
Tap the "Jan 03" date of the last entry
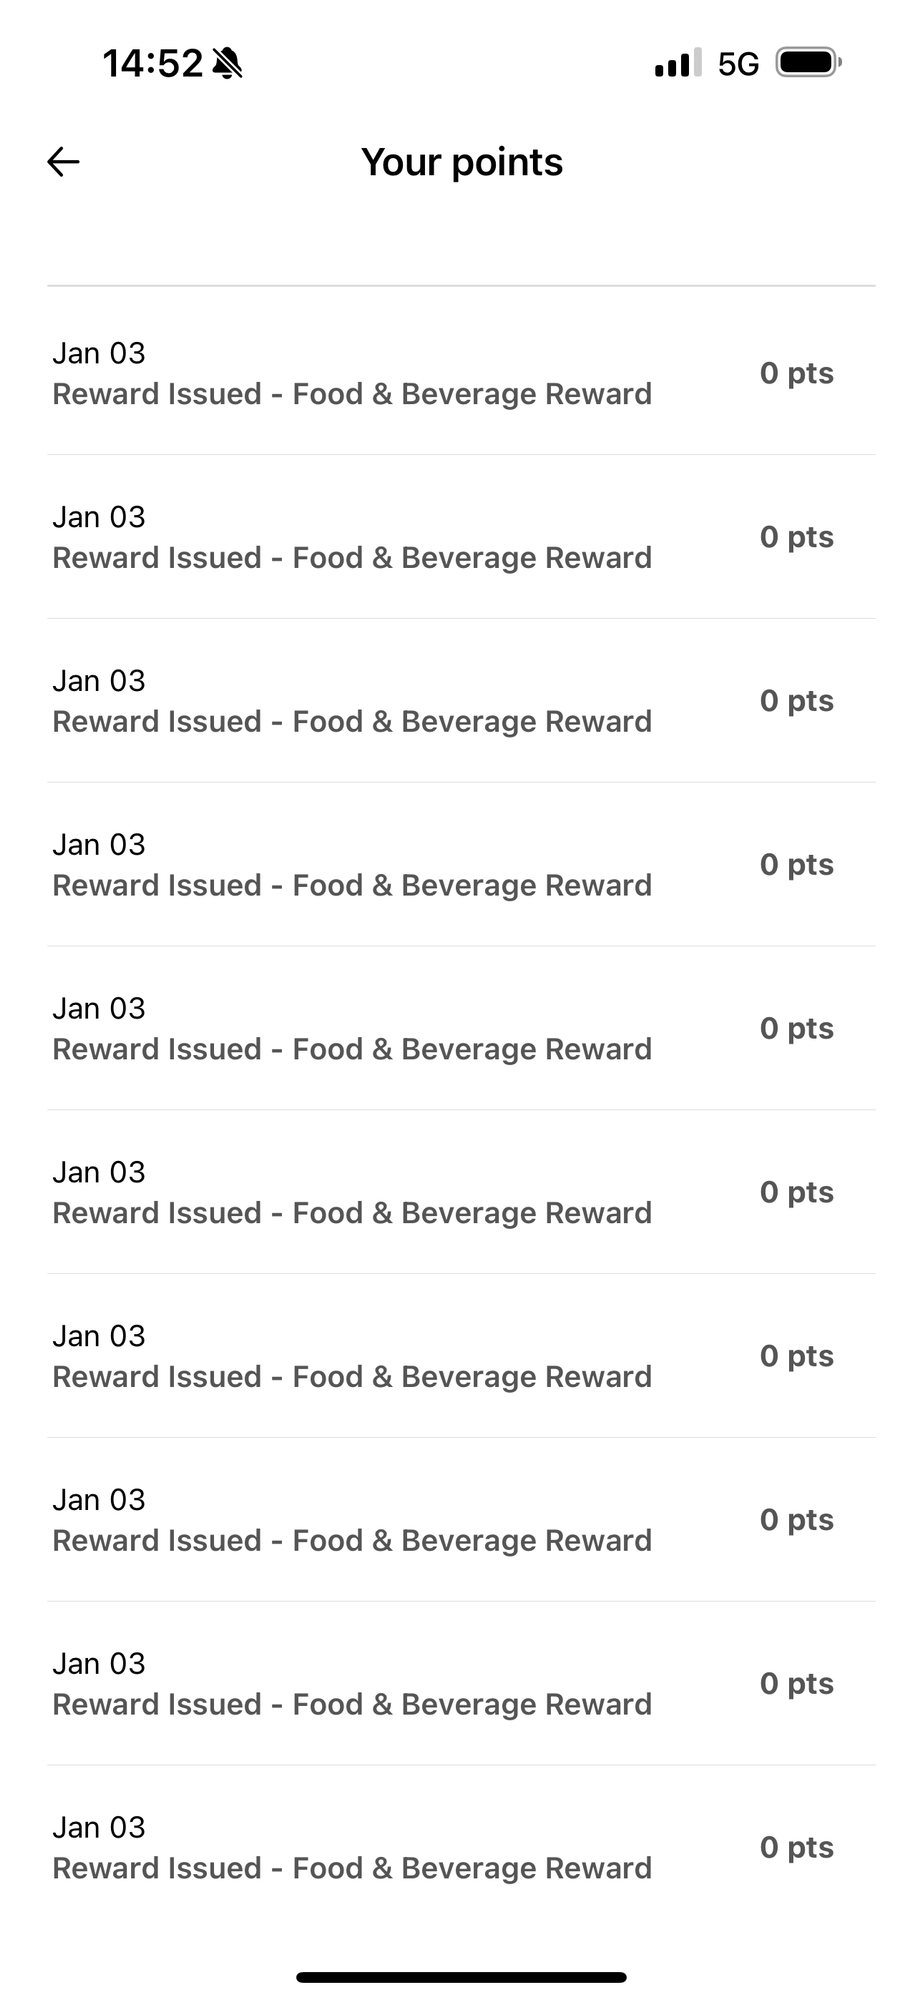click(99, 1827)
